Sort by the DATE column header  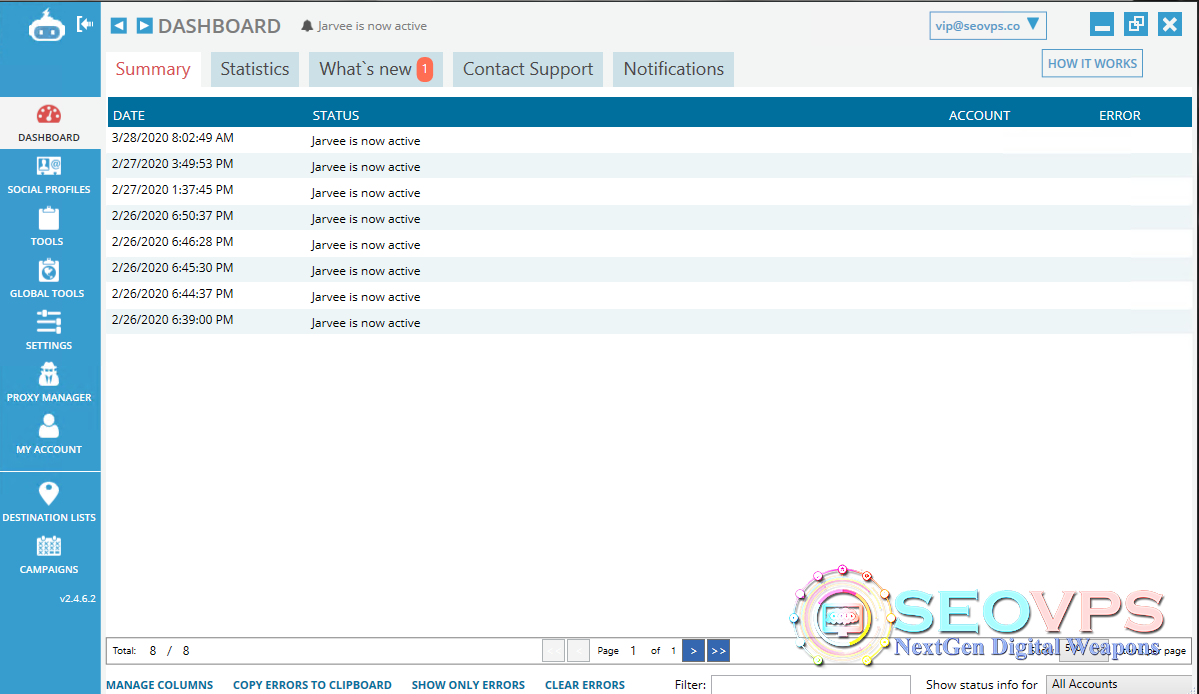(128, 115)
